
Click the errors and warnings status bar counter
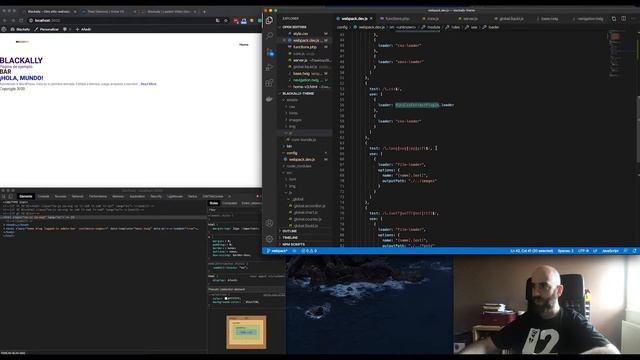click(x=309, y=251)
